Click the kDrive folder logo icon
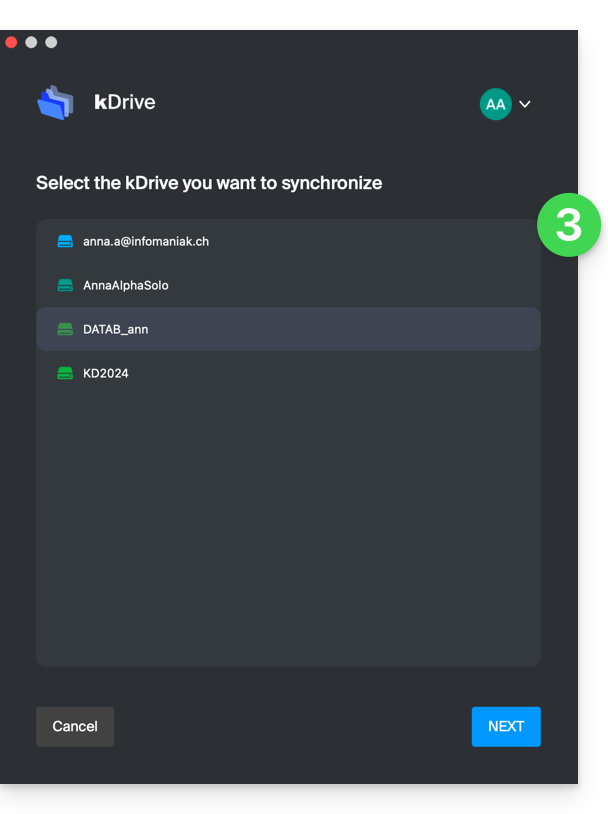608x814 pixels. click(x=55, y=103)
